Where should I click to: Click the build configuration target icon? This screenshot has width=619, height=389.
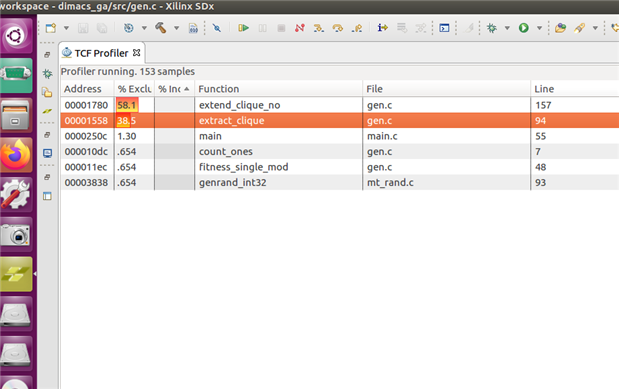(128, 28)
